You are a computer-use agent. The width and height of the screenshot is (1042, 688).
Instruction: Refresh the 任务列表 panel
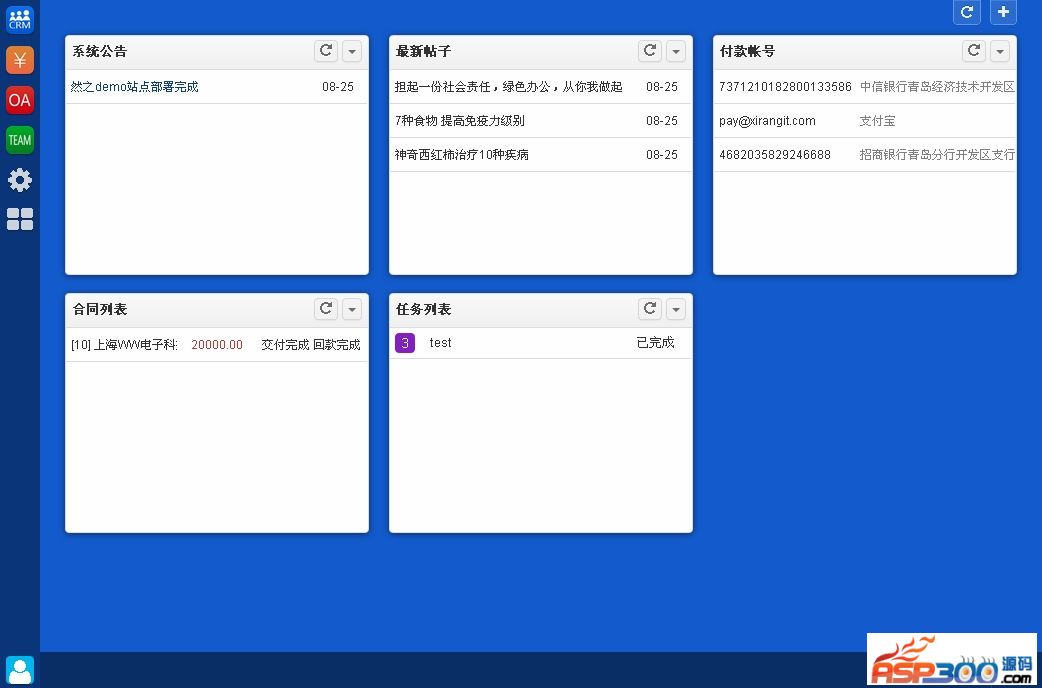[650, 308]
